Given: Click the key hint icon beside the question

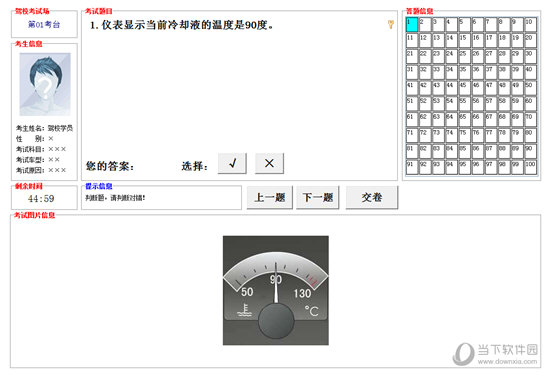Looking at the screenshot, I should (x=390, y=24).
